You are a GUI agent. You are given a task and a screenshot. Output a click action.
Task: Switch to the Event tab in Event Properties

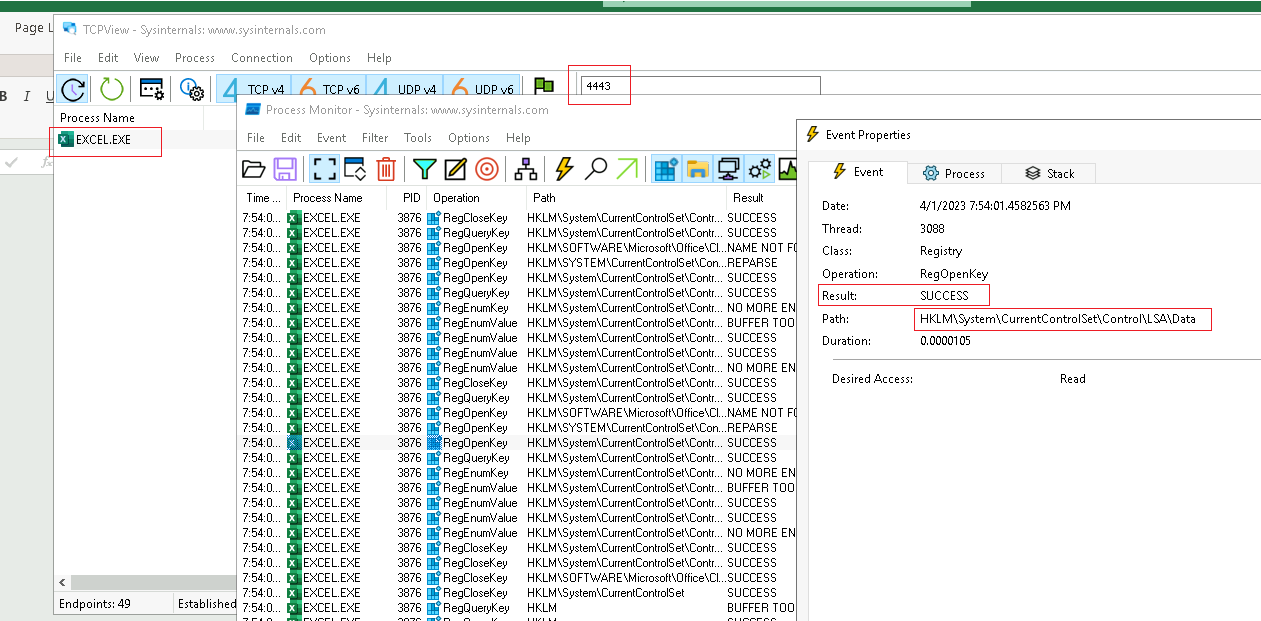858,172
